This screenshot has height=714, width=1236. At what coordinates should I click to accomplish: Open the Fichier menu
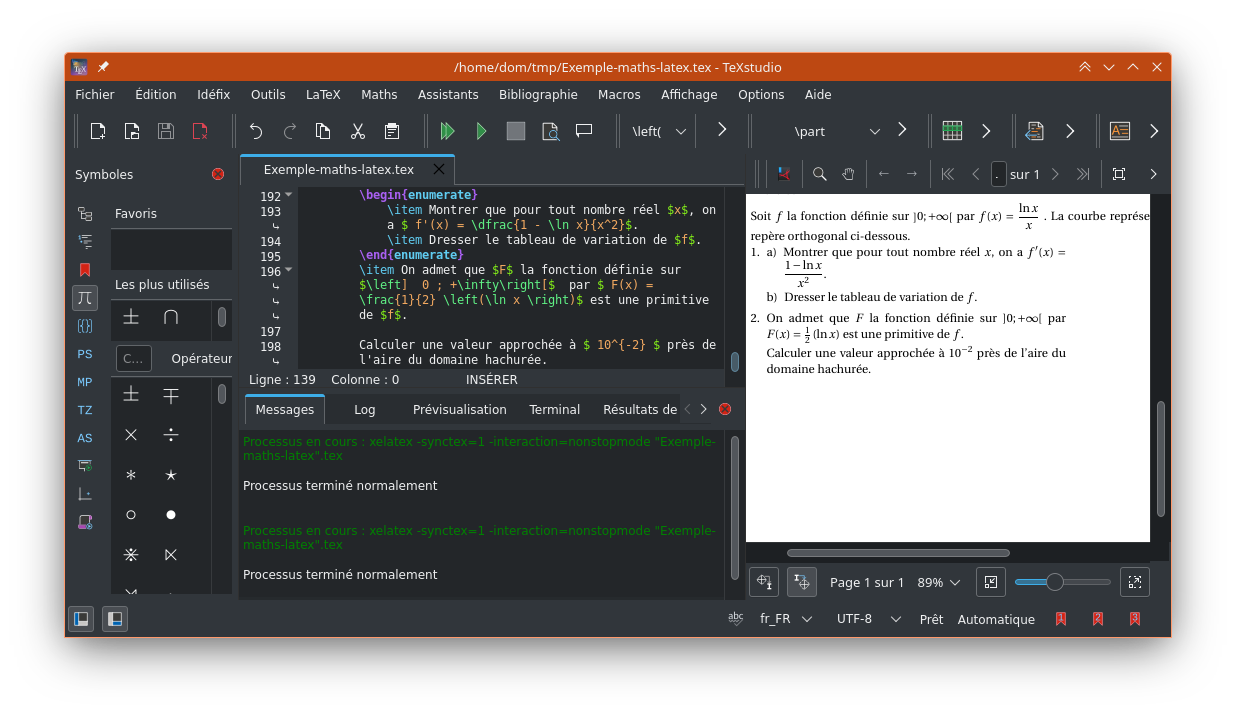pyautogui.click(x=95, y=94)
